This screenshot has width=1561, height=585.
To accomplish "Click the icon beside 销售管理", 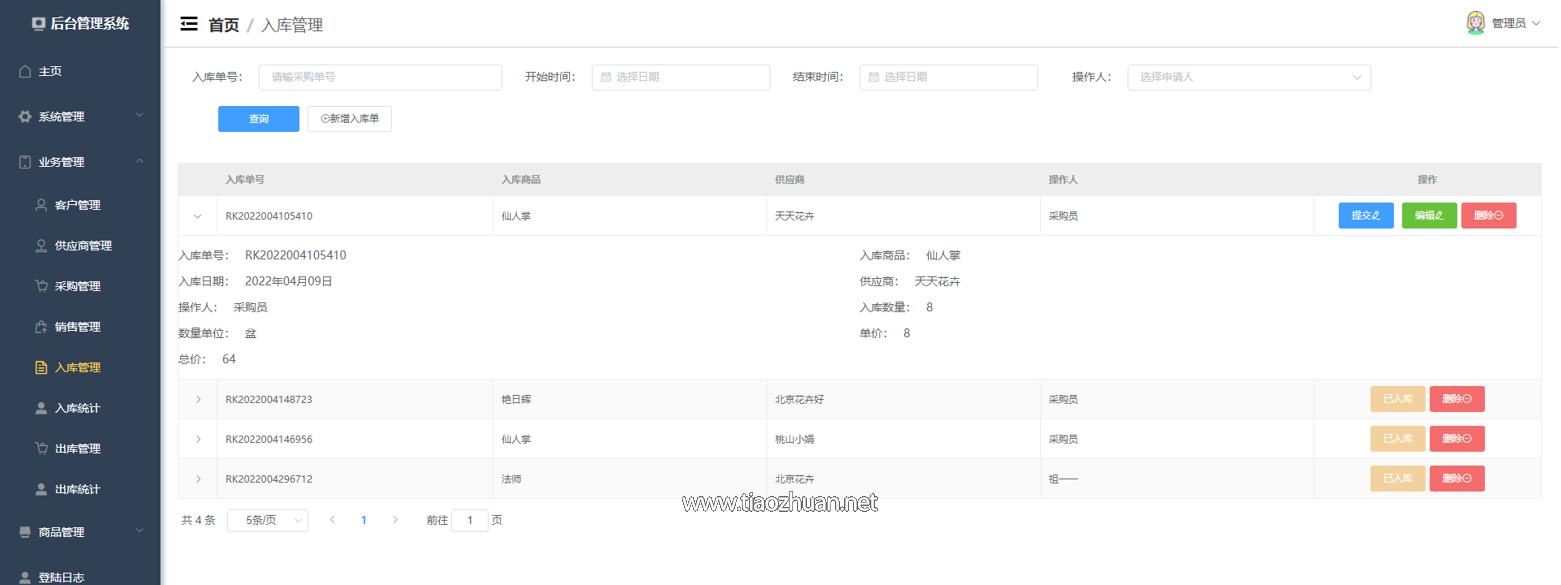I will tap(41, 327).
